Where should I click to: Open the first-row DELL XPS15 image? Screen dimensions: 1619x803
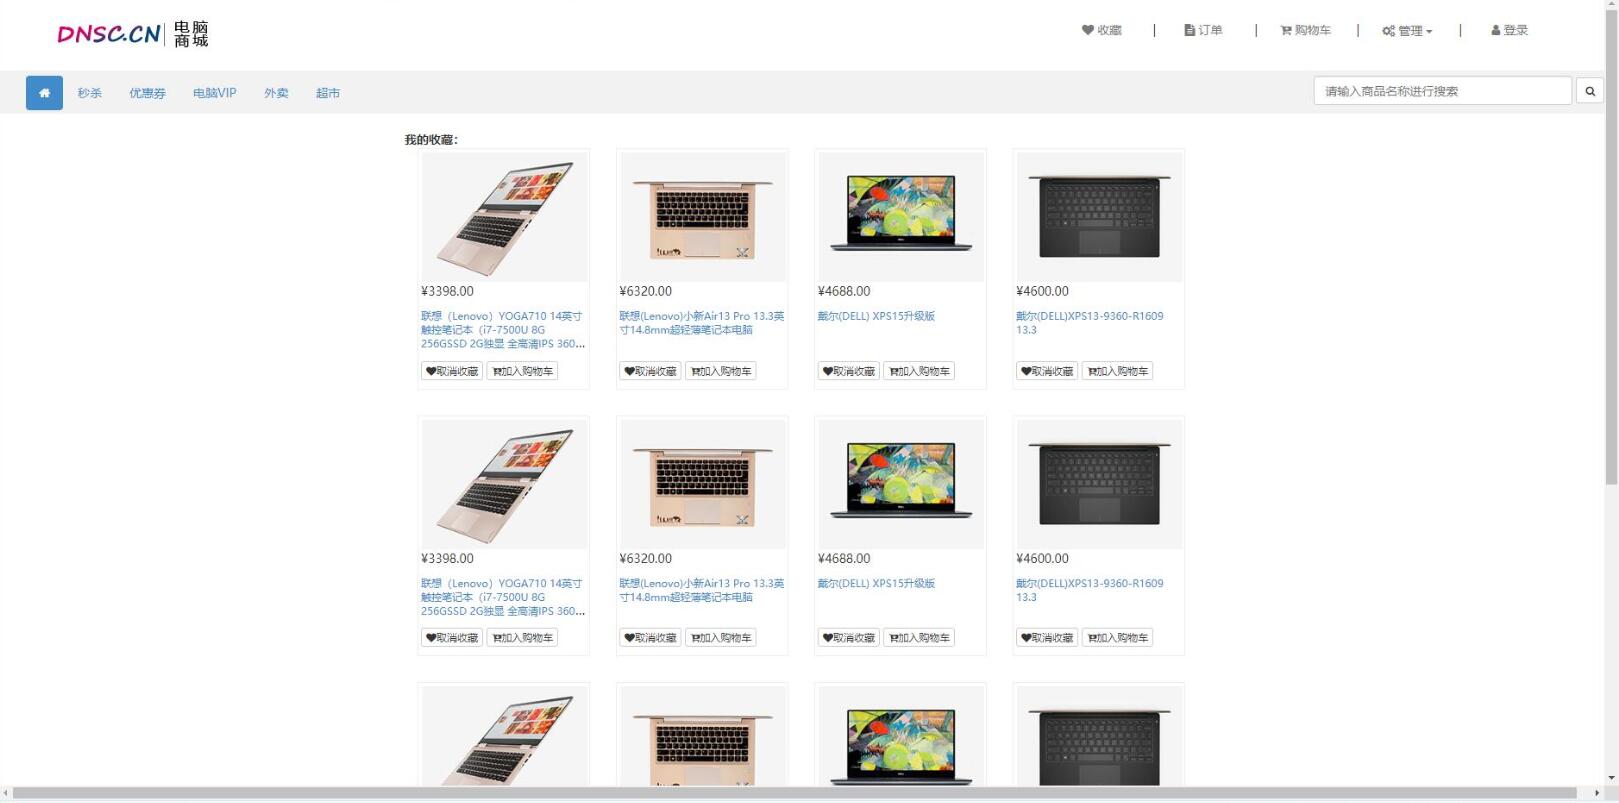901,216
